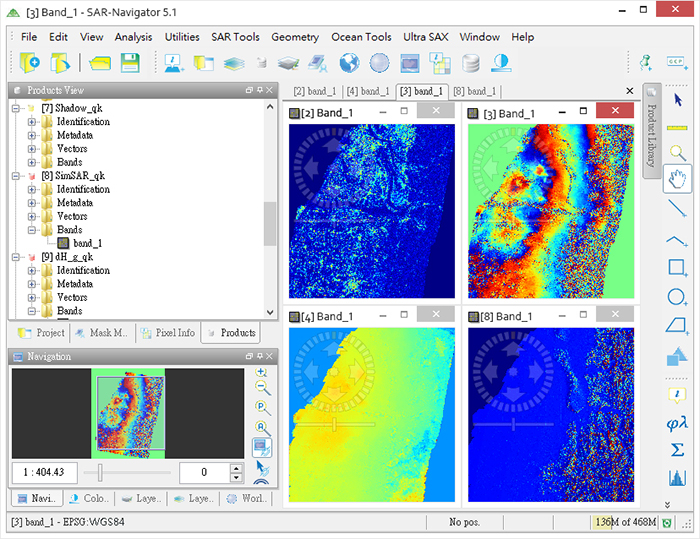The image size is (700, 539).
Task: Expand Vectors folder under [7] Shadow_qk
Action: click(x=32, y=149)
